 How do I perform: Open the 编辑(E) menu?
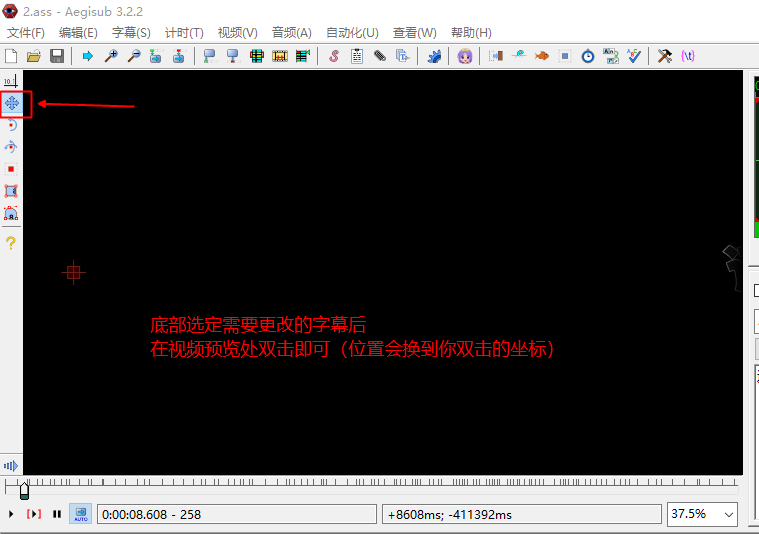click(x=78, y=32)
